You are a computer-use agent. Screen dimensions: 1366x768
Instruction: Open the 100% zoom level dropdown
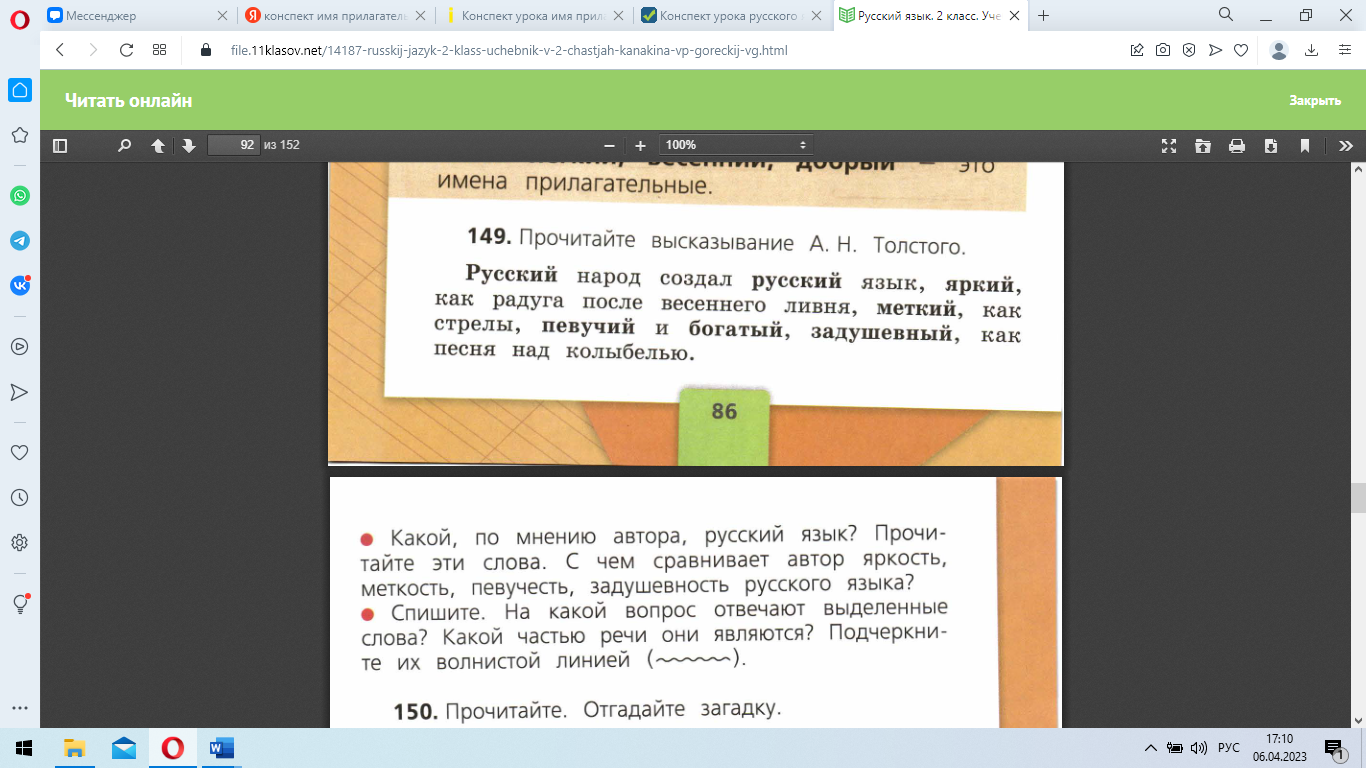click(x=735, y=146)
